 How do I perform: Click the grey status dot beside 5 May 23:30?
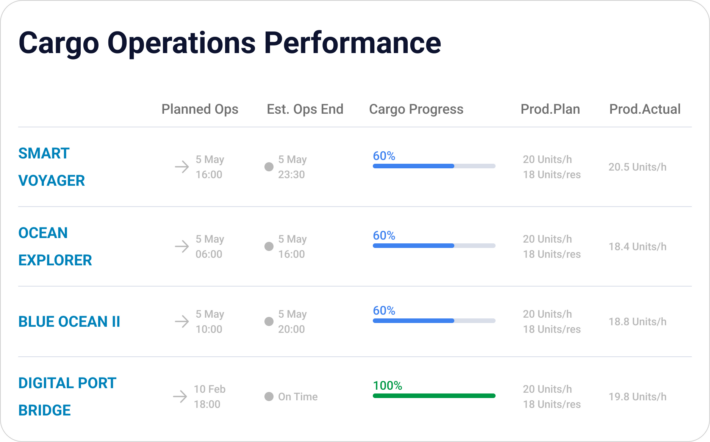(269, 167)
